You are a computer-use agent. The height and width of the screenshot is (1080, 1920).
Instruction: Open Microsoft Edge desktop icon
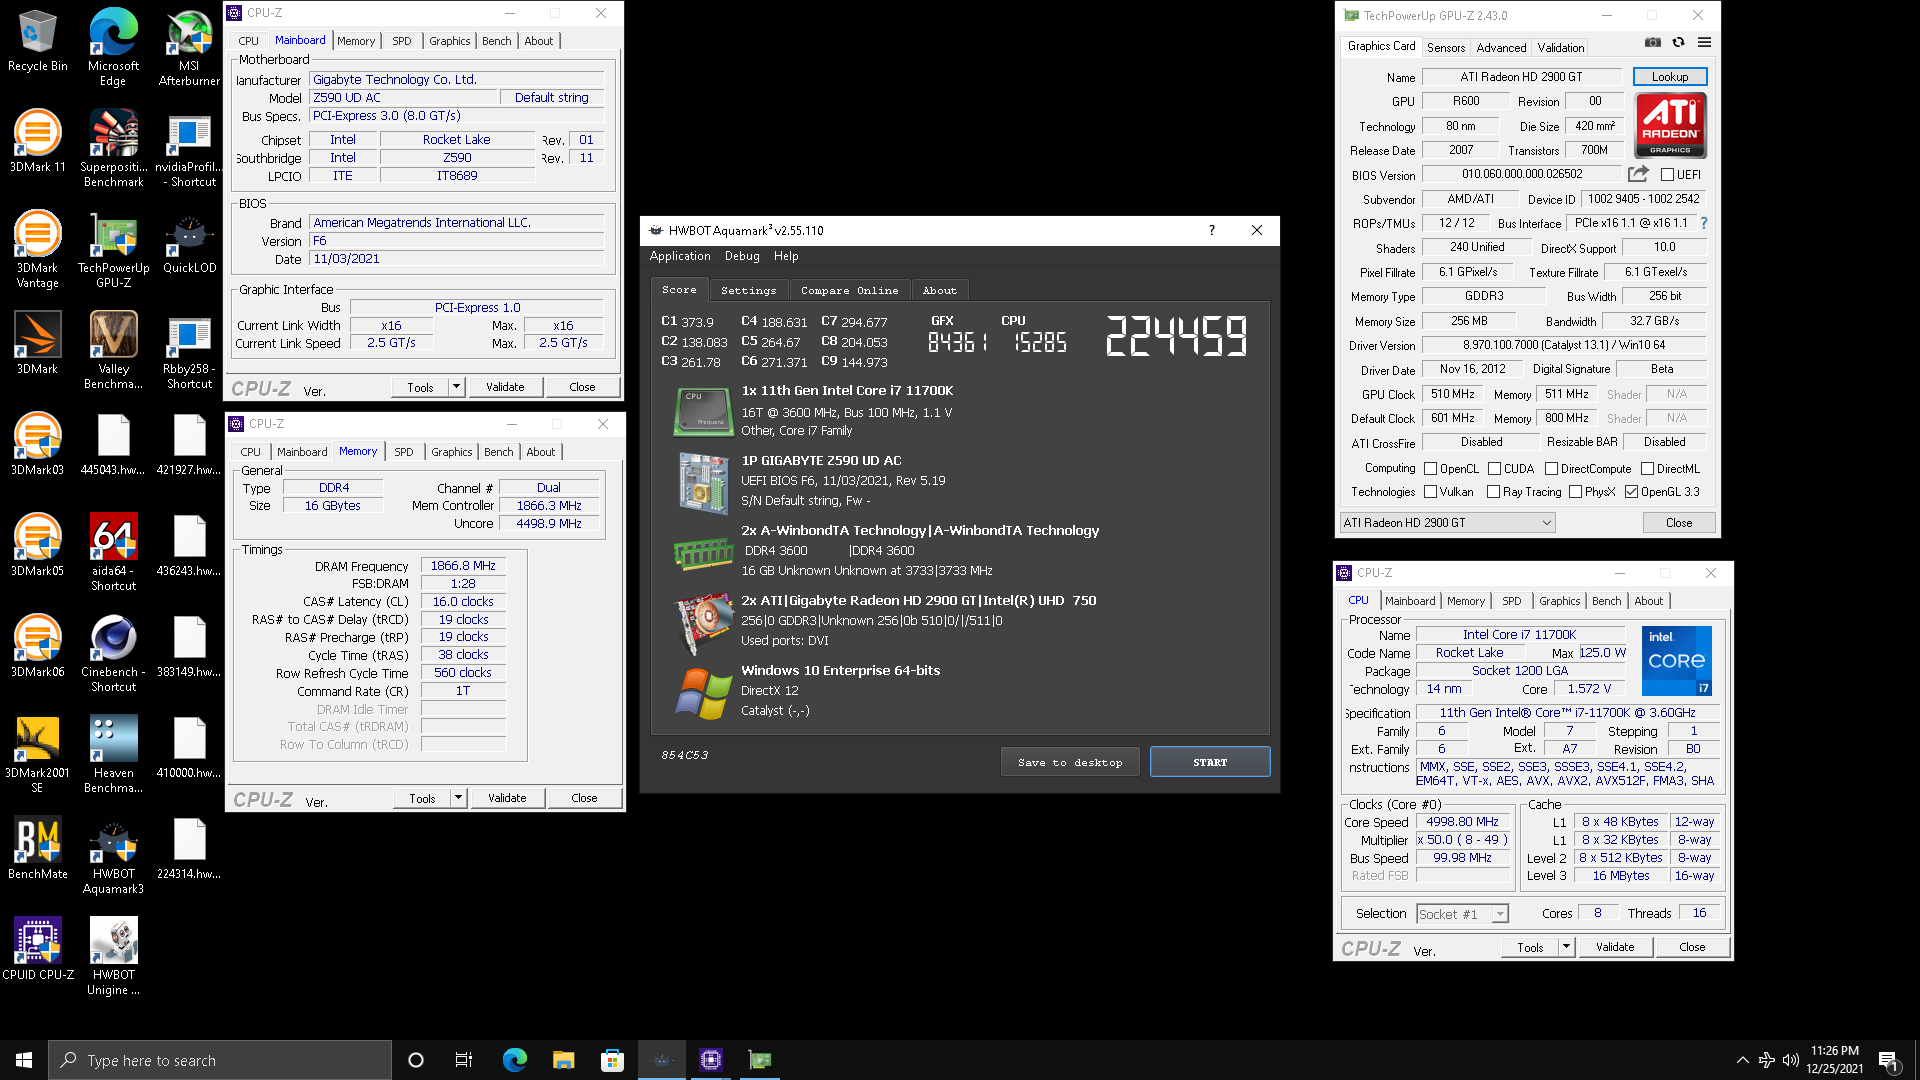point(113,48)
